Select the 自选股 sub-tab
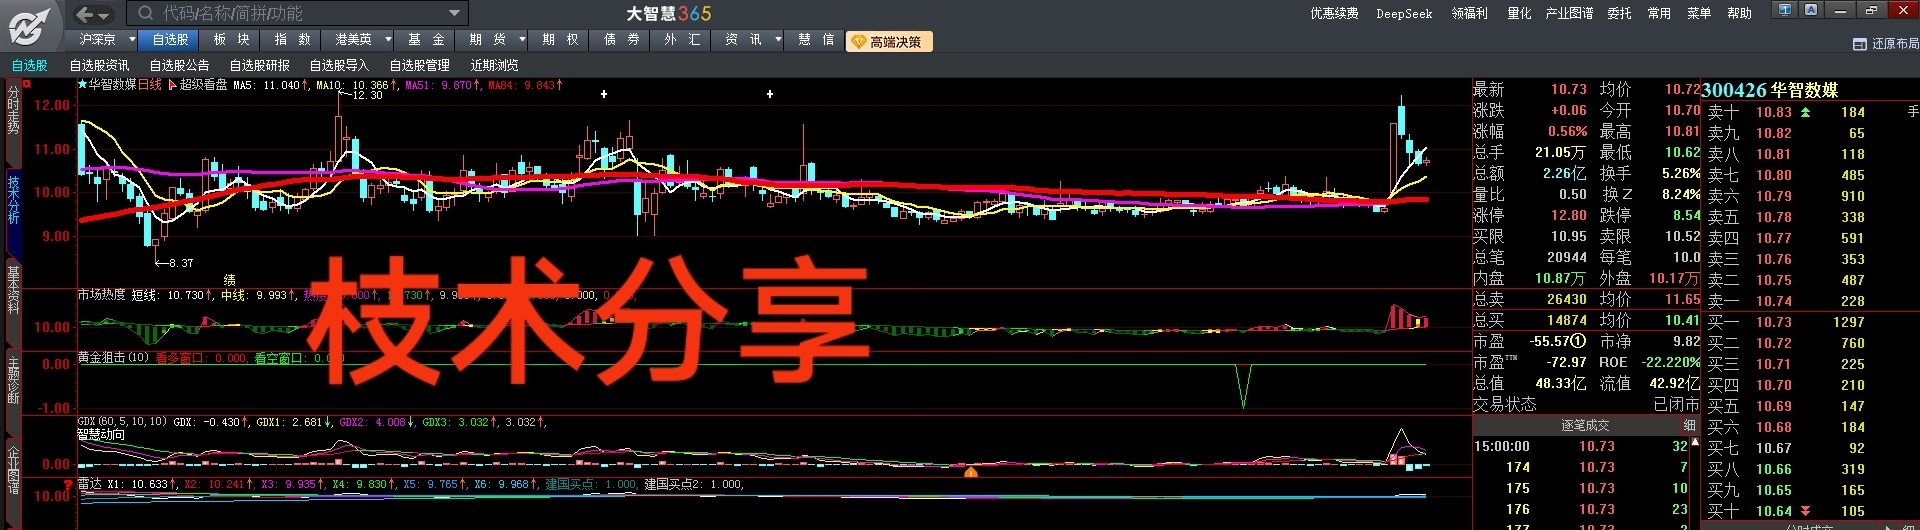Viewport: 1920px width, 530px height. click(29, 65)
